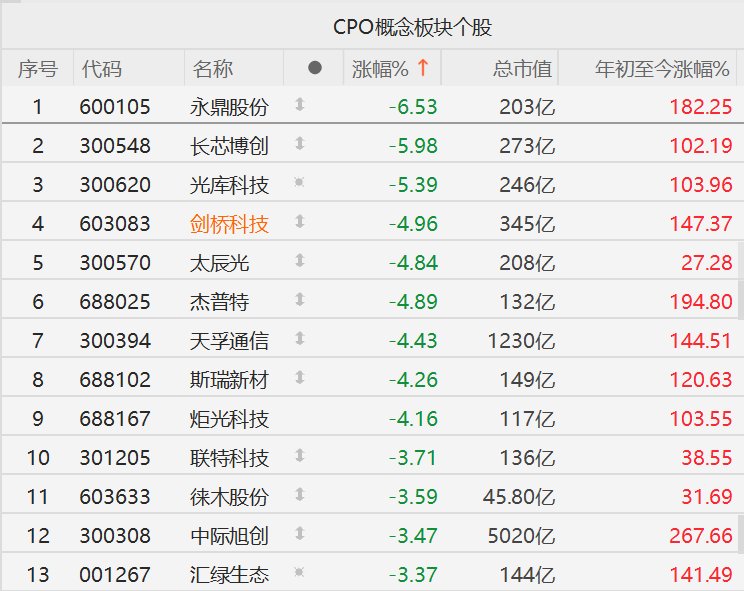Select the 杰普特 stock name
The image size is (744, 591).
219,302
